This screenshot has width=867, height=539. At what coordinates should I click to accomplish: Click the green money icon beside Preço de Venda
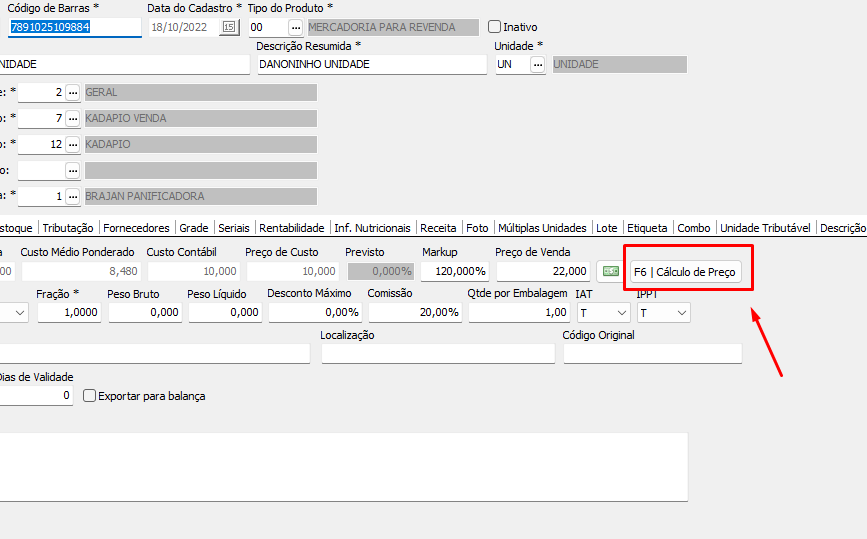click(609, 271)
